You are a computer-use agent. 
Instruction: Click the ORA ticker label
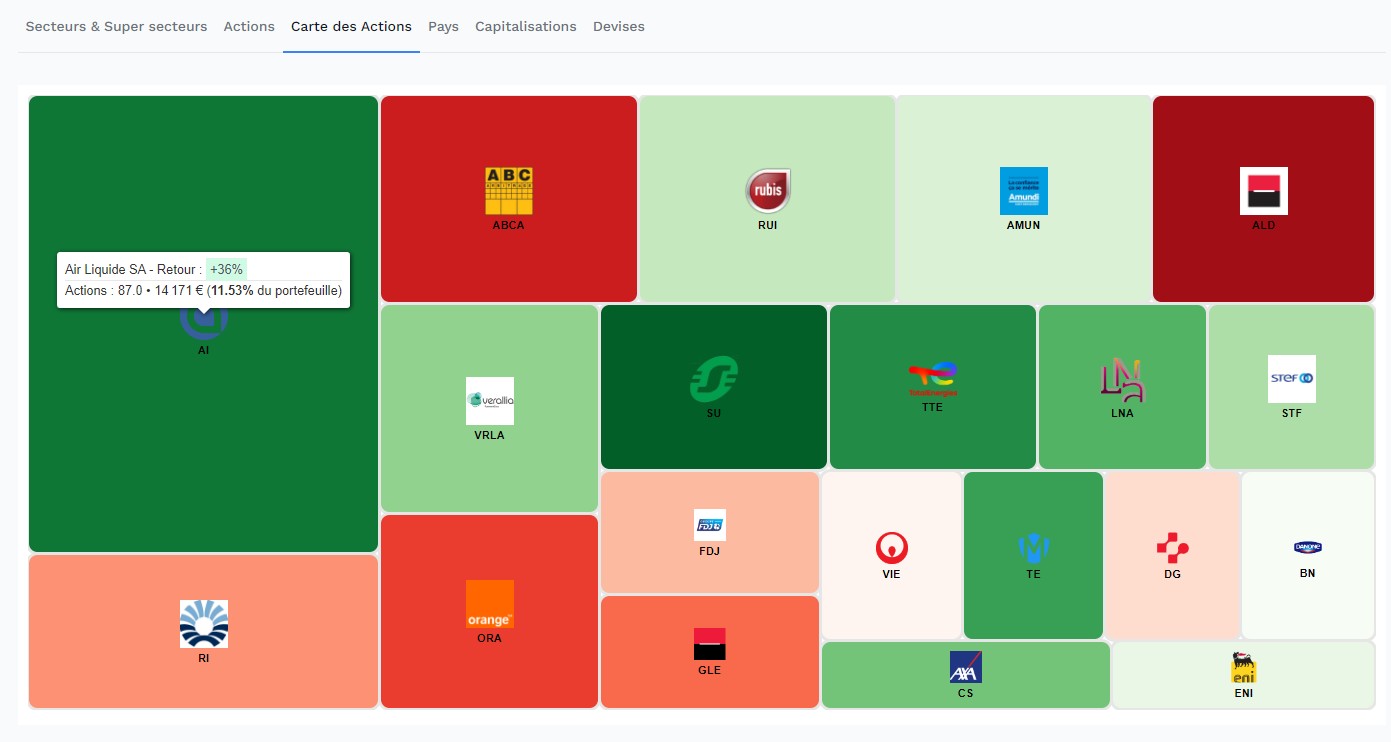click(490, 639)
